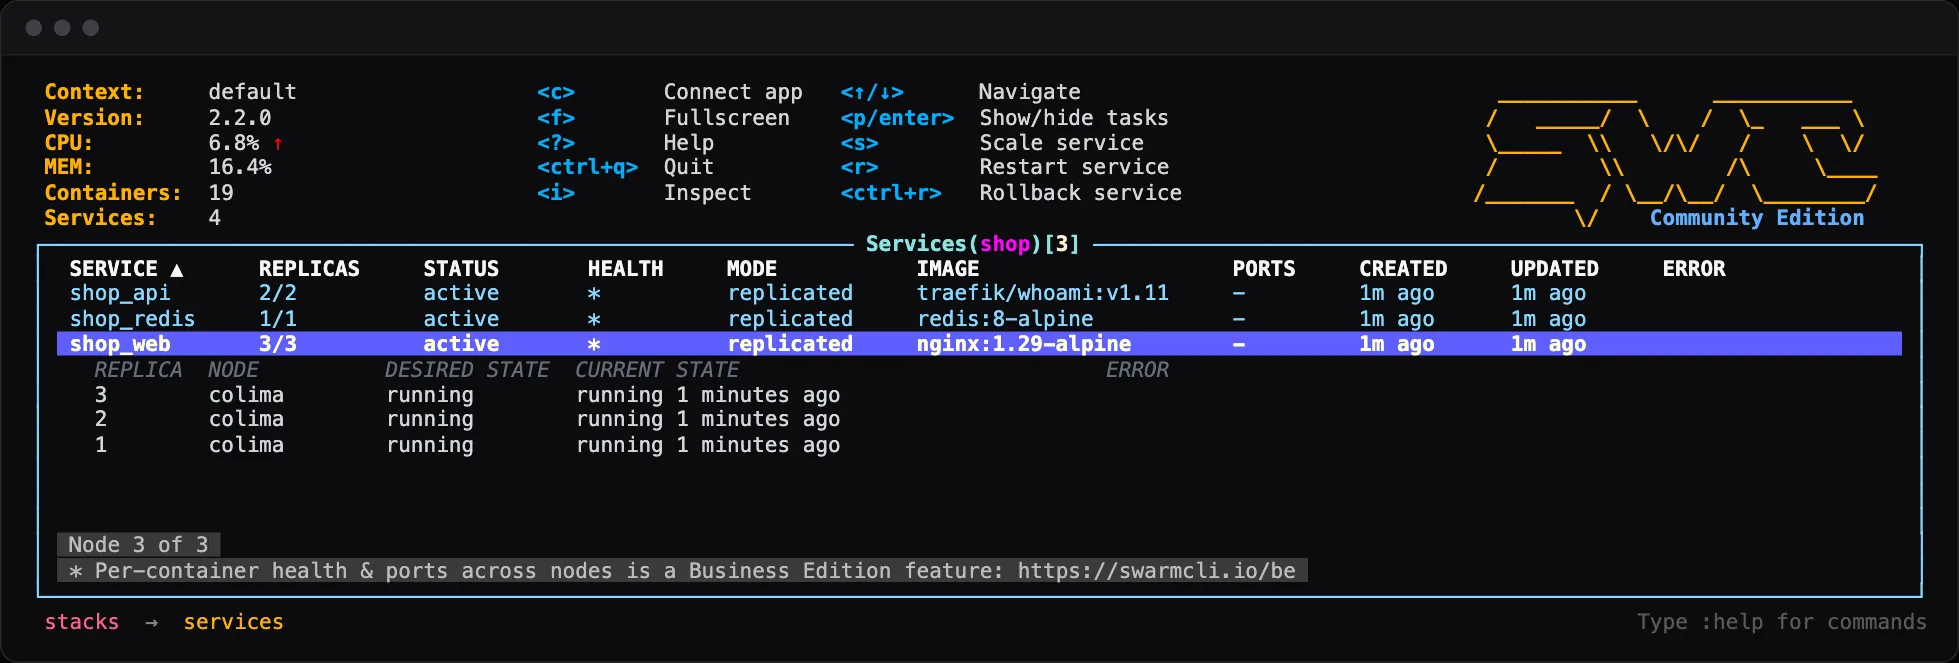Viewport: 1959px width, 663px height.
Task: Click the Containers count 19
Action: (221, 193)
